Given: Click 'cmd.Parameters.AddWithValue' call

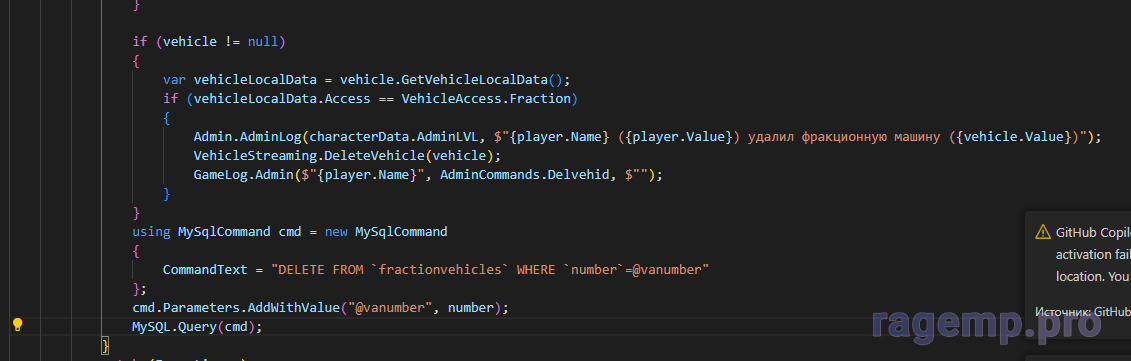Looking at the screenshot, I should (x=236, y=308).
